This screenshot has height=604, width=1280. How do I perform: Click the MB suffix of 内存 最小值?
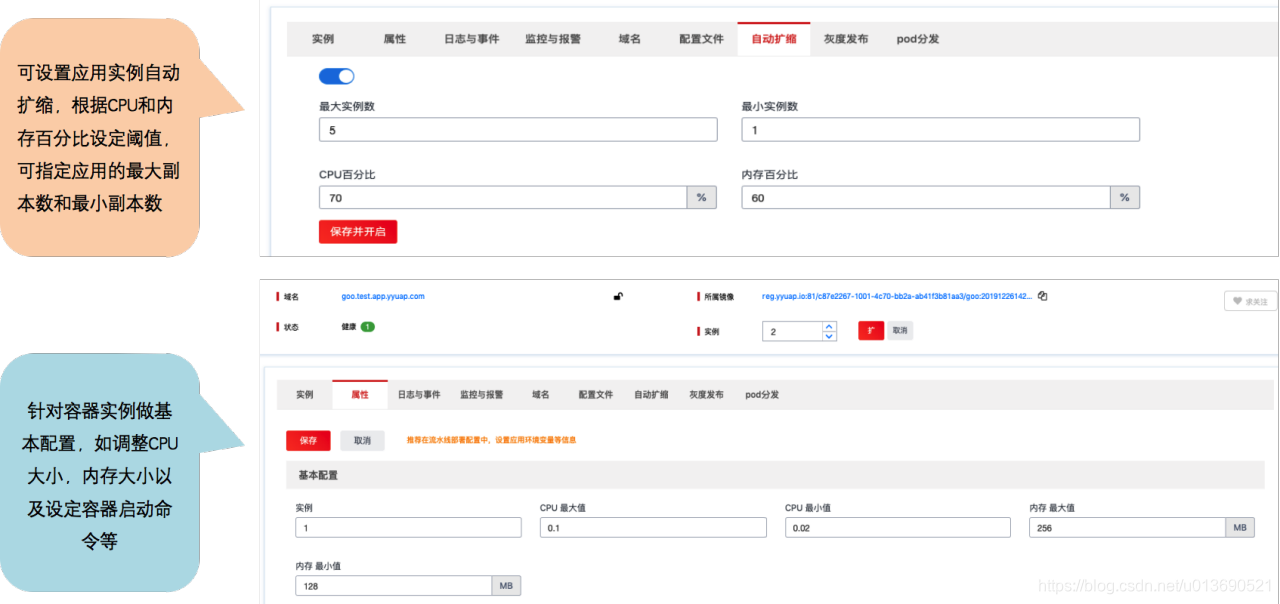[506, 586]
